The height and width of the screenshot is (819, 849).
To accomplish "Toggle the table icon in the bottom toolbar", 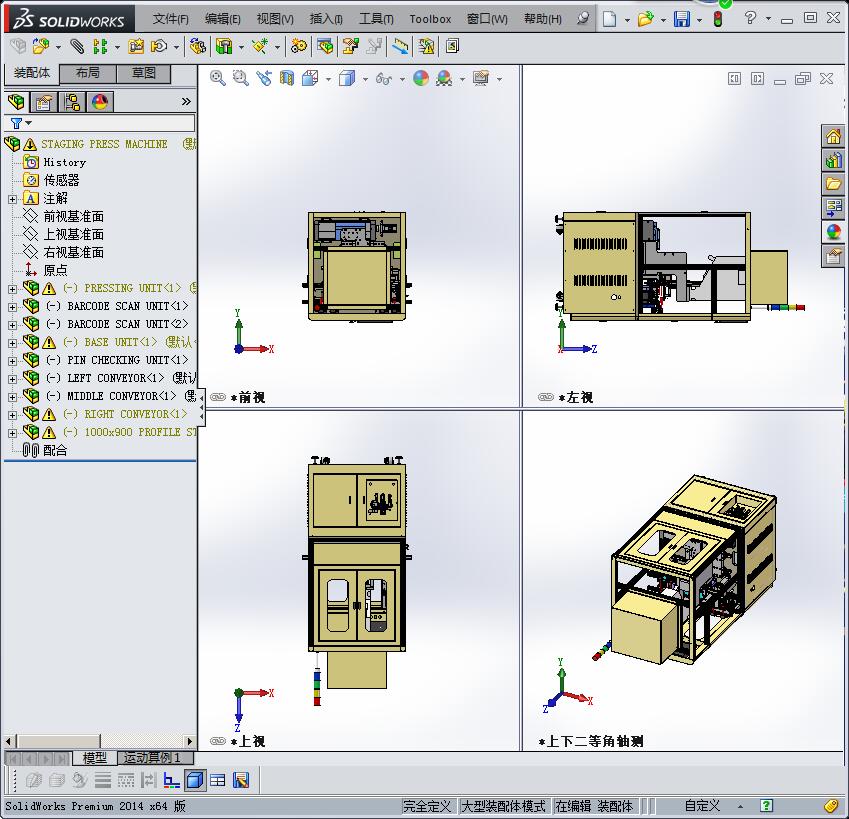I will [x=218, y=780].
